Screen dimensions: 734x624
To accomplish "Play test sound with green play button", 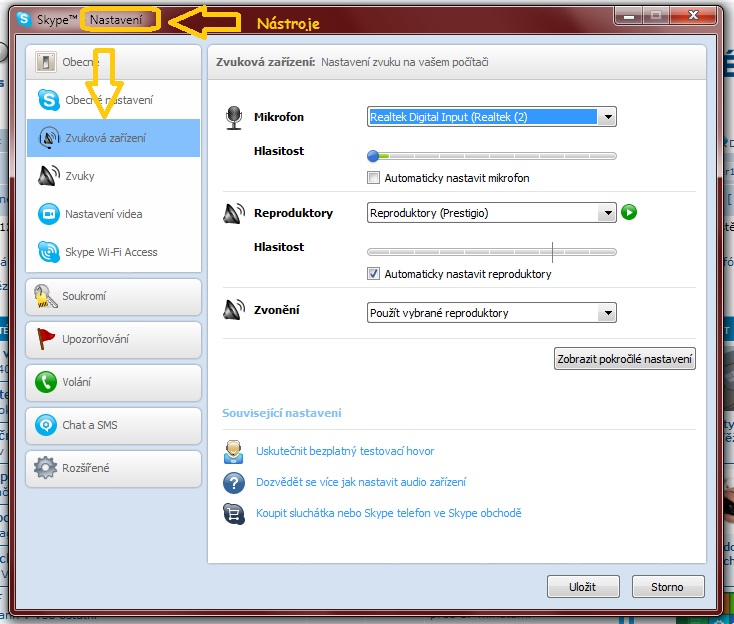I will pos(629,212).
